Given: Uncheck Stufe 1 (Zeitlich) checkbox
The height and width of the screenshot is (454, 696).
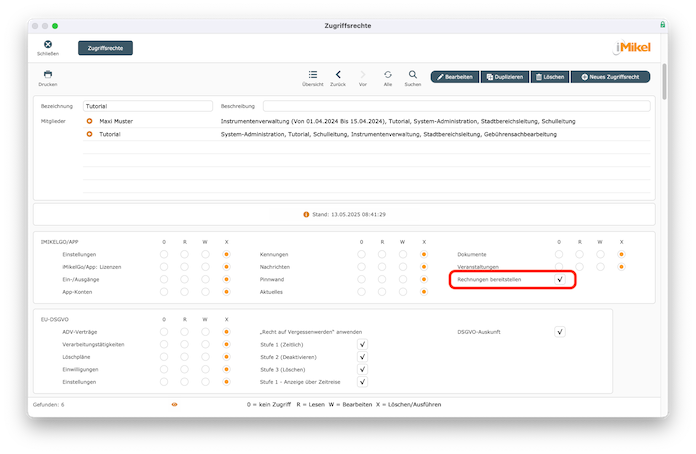Looking at the screenshot, I should 362,343.
